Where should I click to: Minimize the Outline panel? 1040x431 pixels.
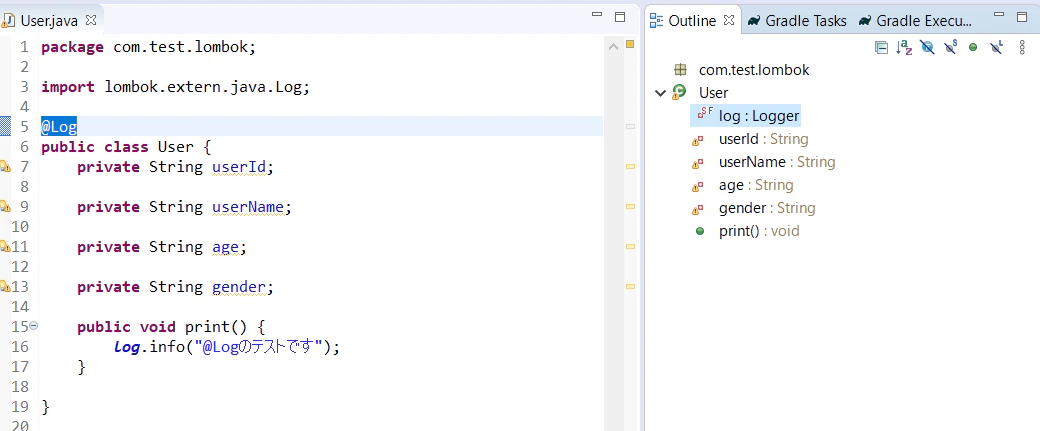tap(999, 15)
